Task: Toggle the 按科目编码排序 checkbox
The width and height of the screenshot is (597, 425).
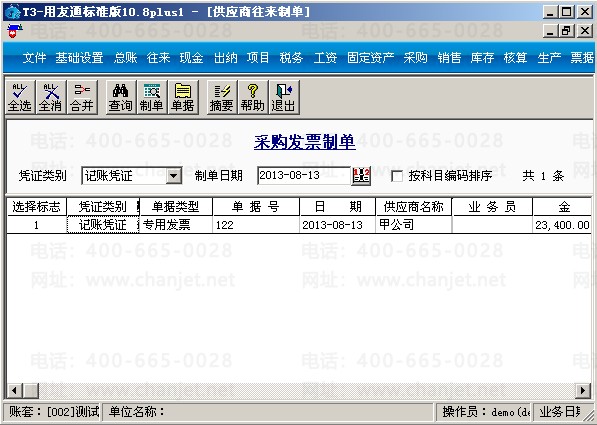Action: pos(397,176)
